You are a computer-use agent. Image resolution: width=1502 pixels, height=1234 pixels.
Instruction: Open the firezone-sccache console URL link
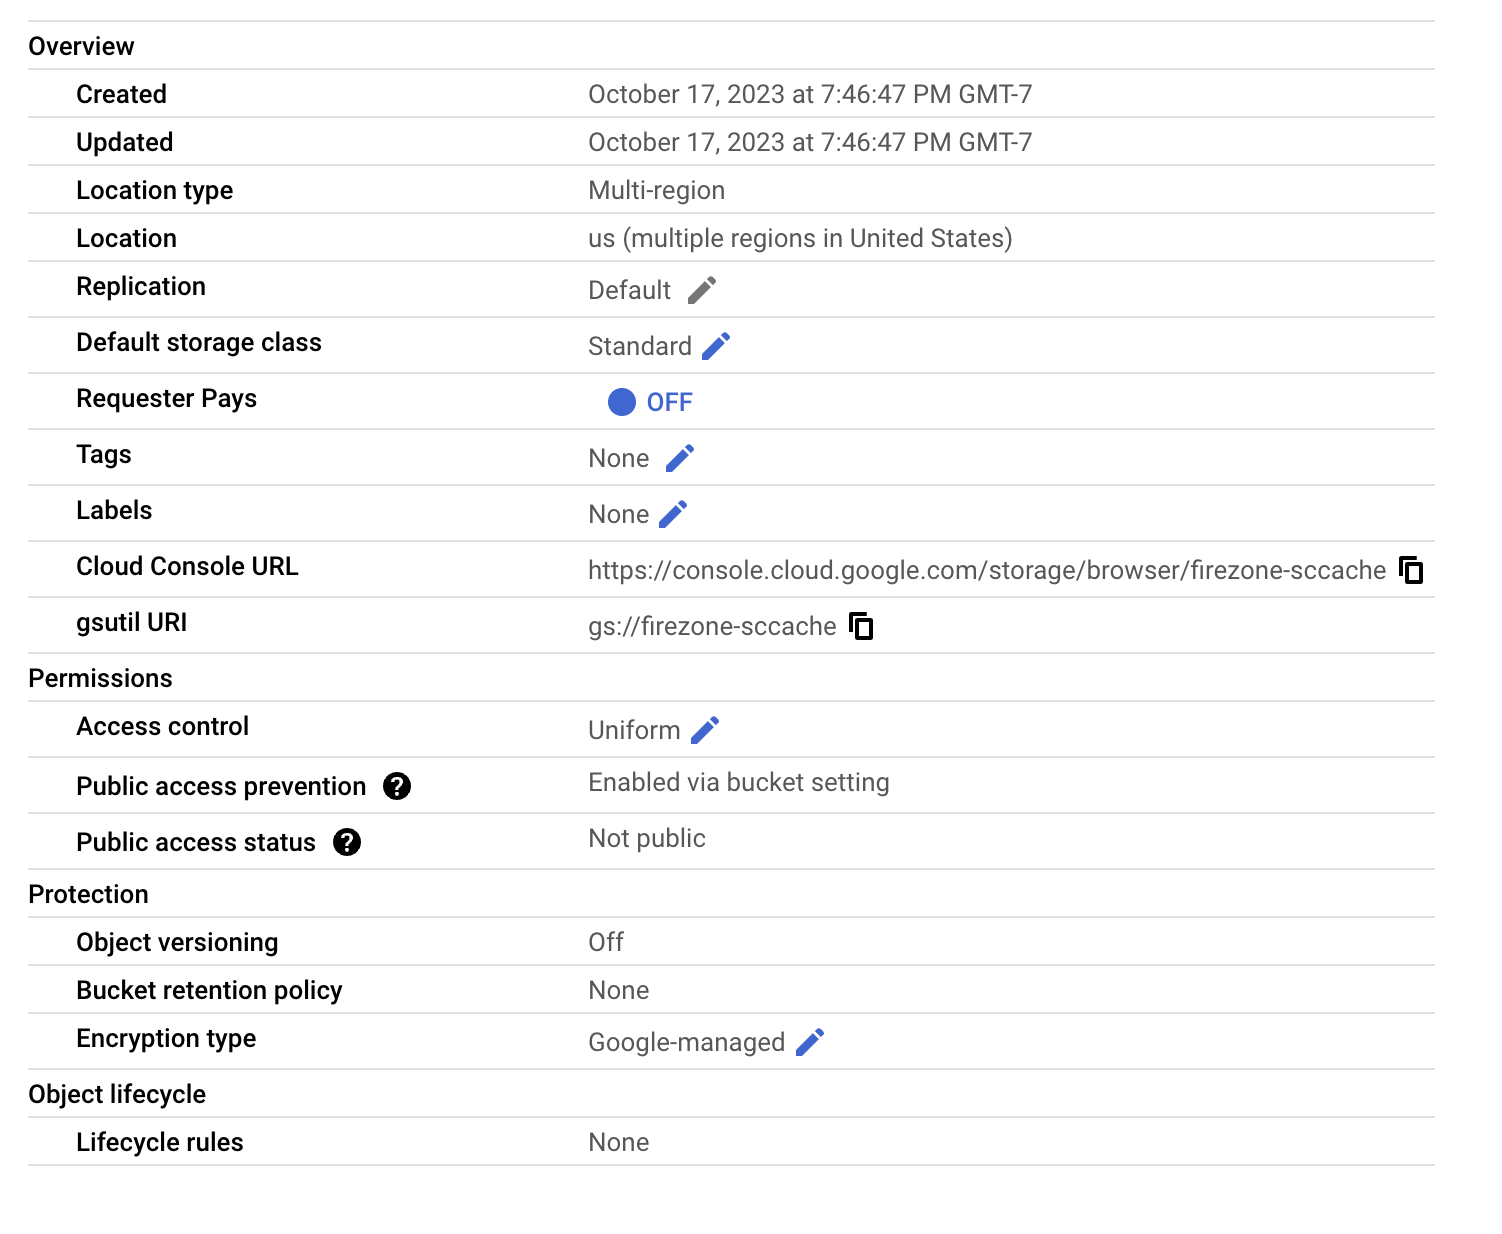(983, 570)
